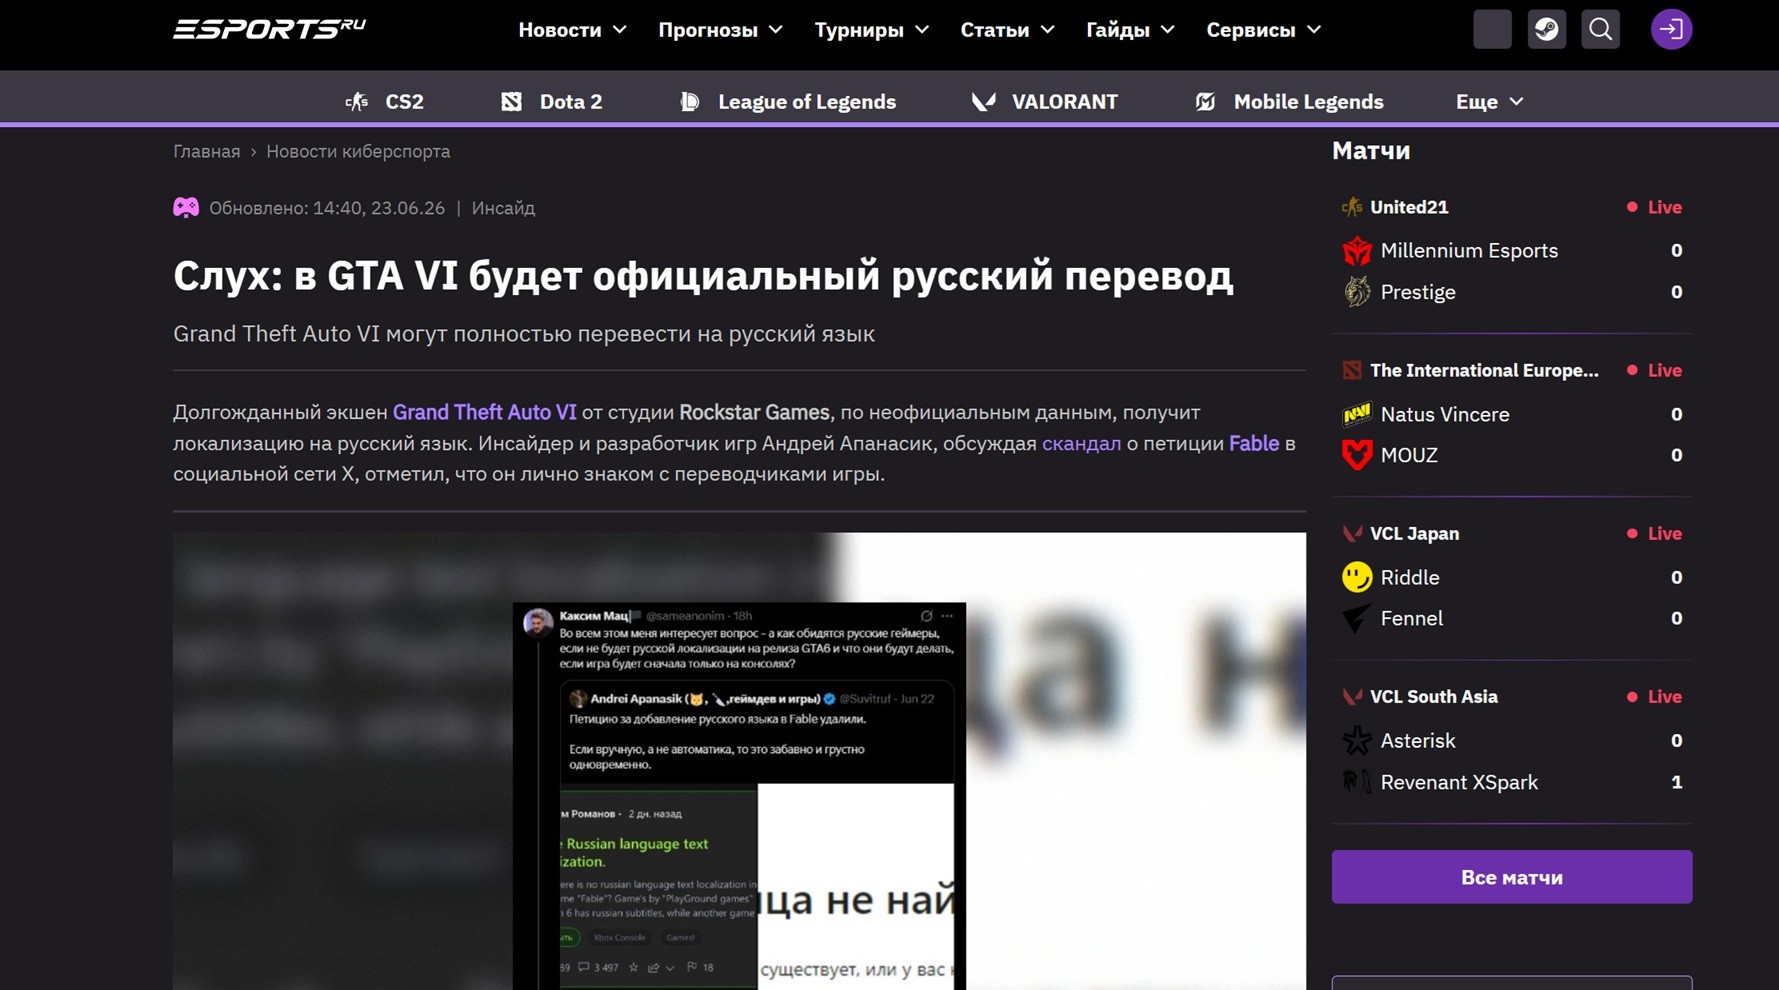Screen dimensions: 1779x990
Task: Select the Fennel team logo
Action: pos(1357,619)
